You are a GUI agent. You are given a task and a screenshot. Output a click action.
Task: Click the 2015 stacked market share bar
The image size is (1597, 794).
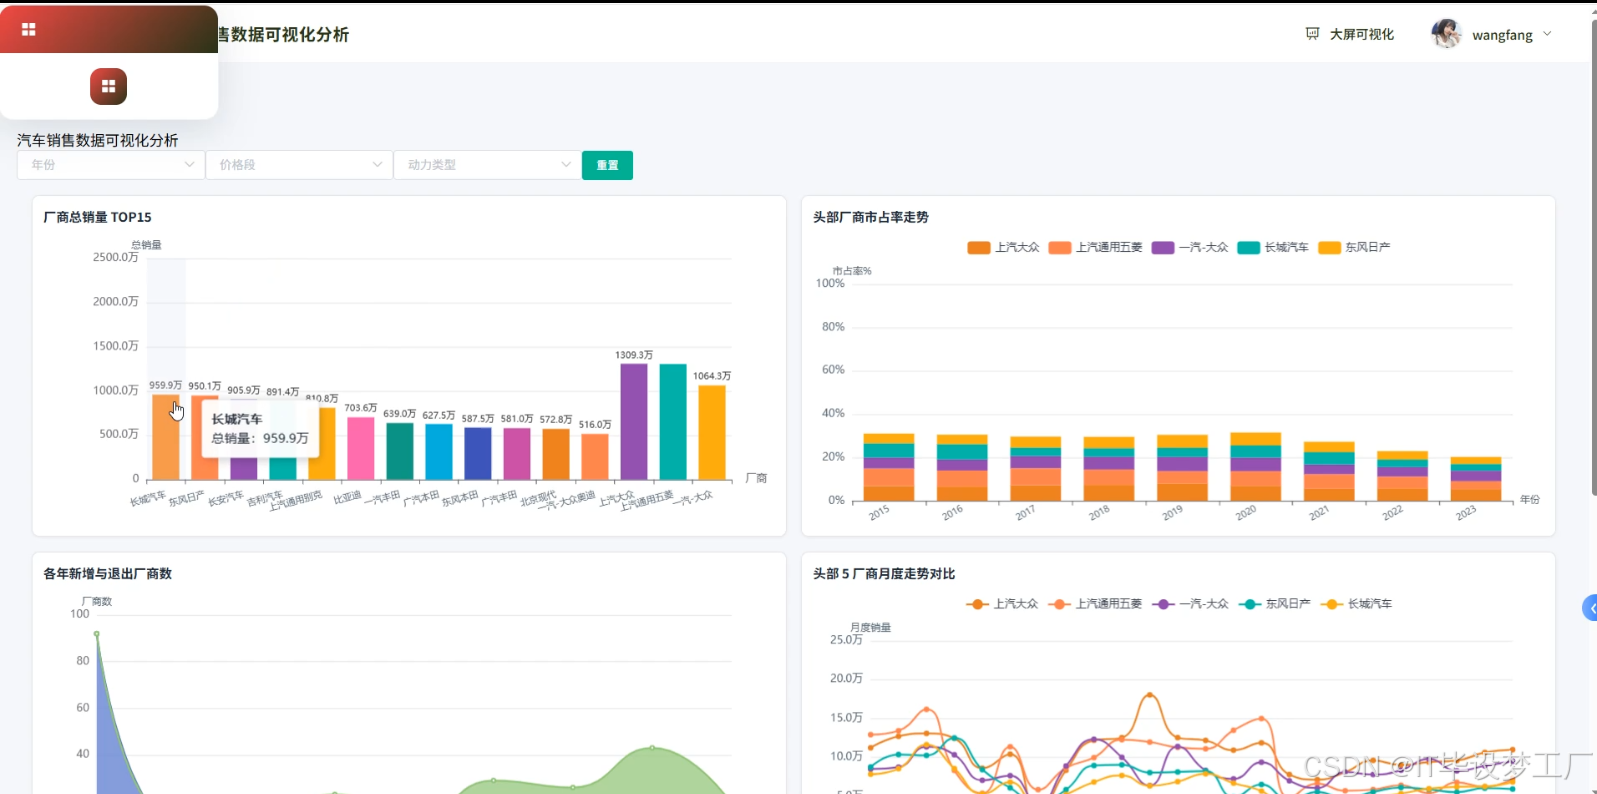tap(889, 467)
